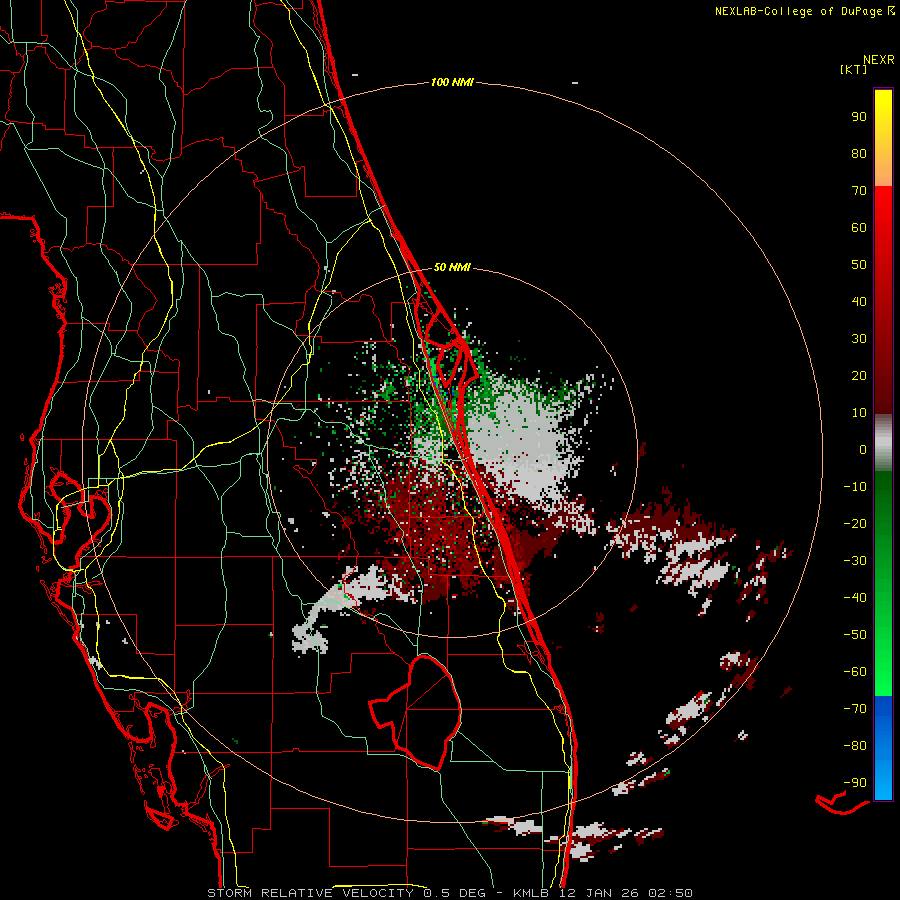Click the blue bottom segment of color bar
900x900 pixels.
pyautogui.click(x=883, y=748)
